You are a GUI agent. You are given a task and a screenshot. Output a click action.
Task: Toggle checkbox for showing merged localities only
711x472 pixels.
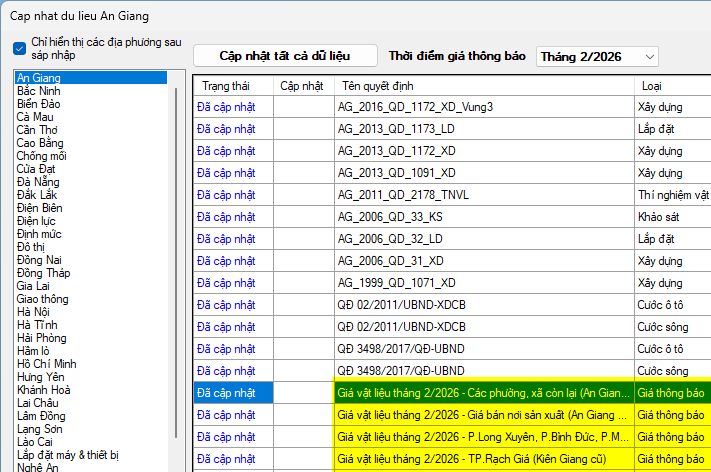(x=20, y=48)
